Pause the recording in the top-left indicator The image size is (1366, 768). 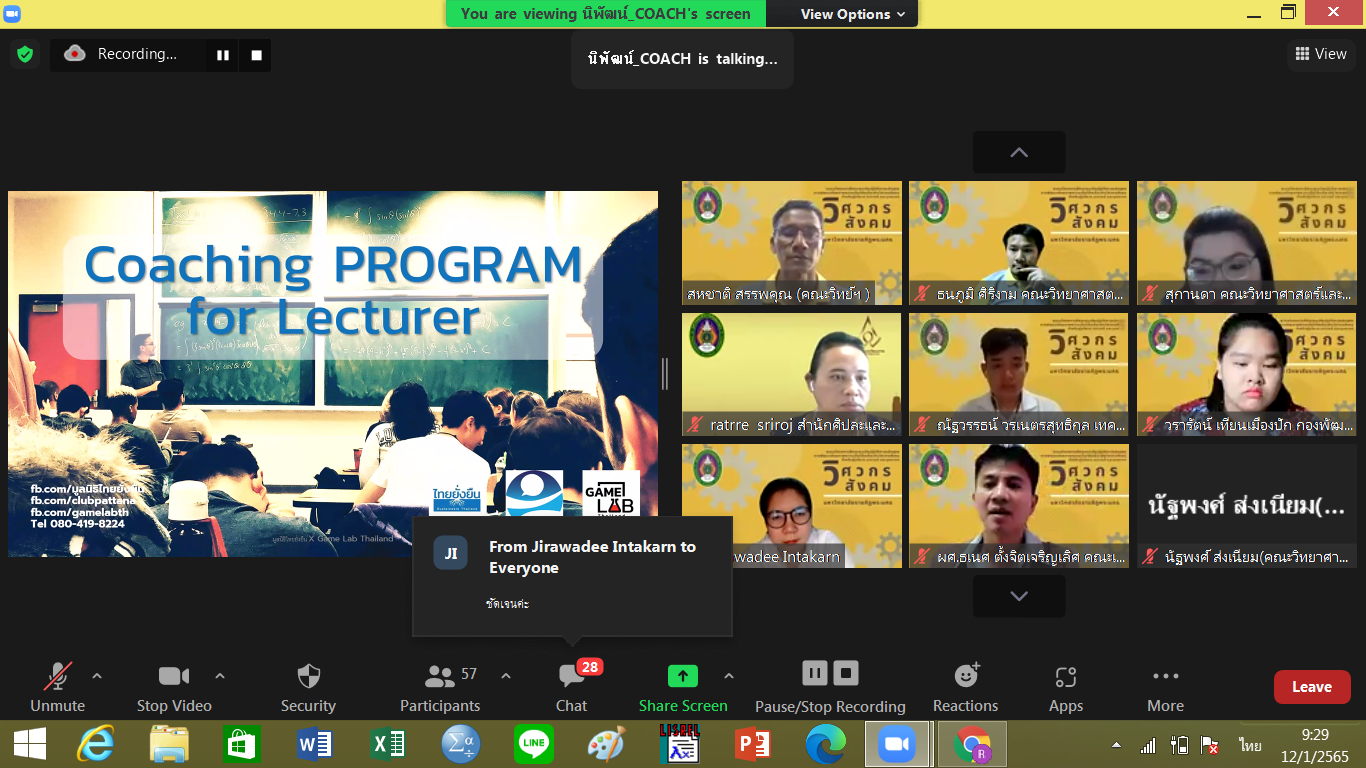coord(222,55)
